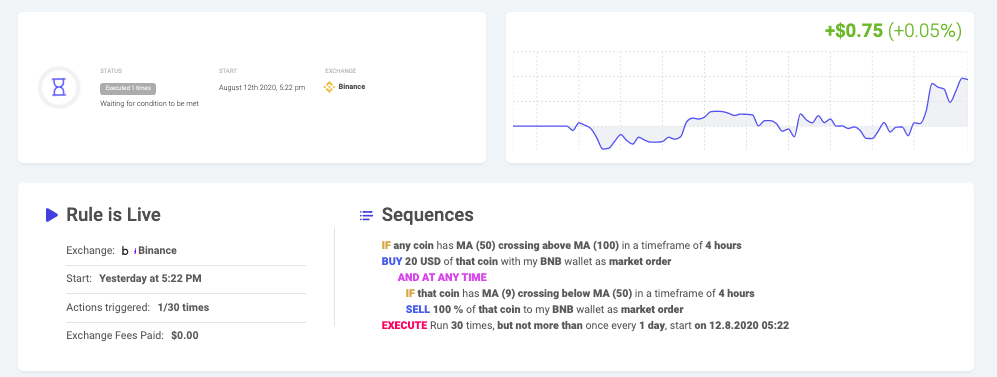997x377 pixels.
Task: Click the 'Actions triggered:' label
Action: pos(108,307)
